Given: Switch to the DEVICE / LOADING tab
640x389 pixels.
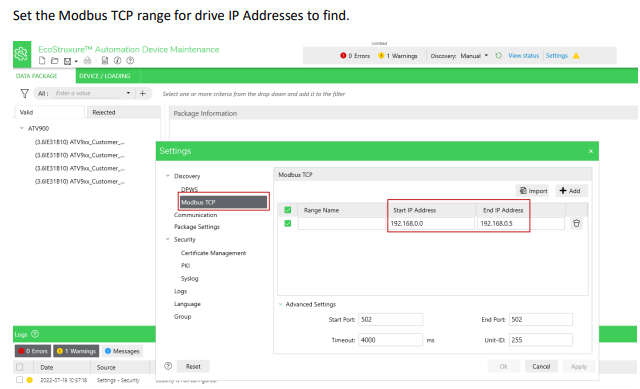Looking at the screenshot, I should point(104,76).
